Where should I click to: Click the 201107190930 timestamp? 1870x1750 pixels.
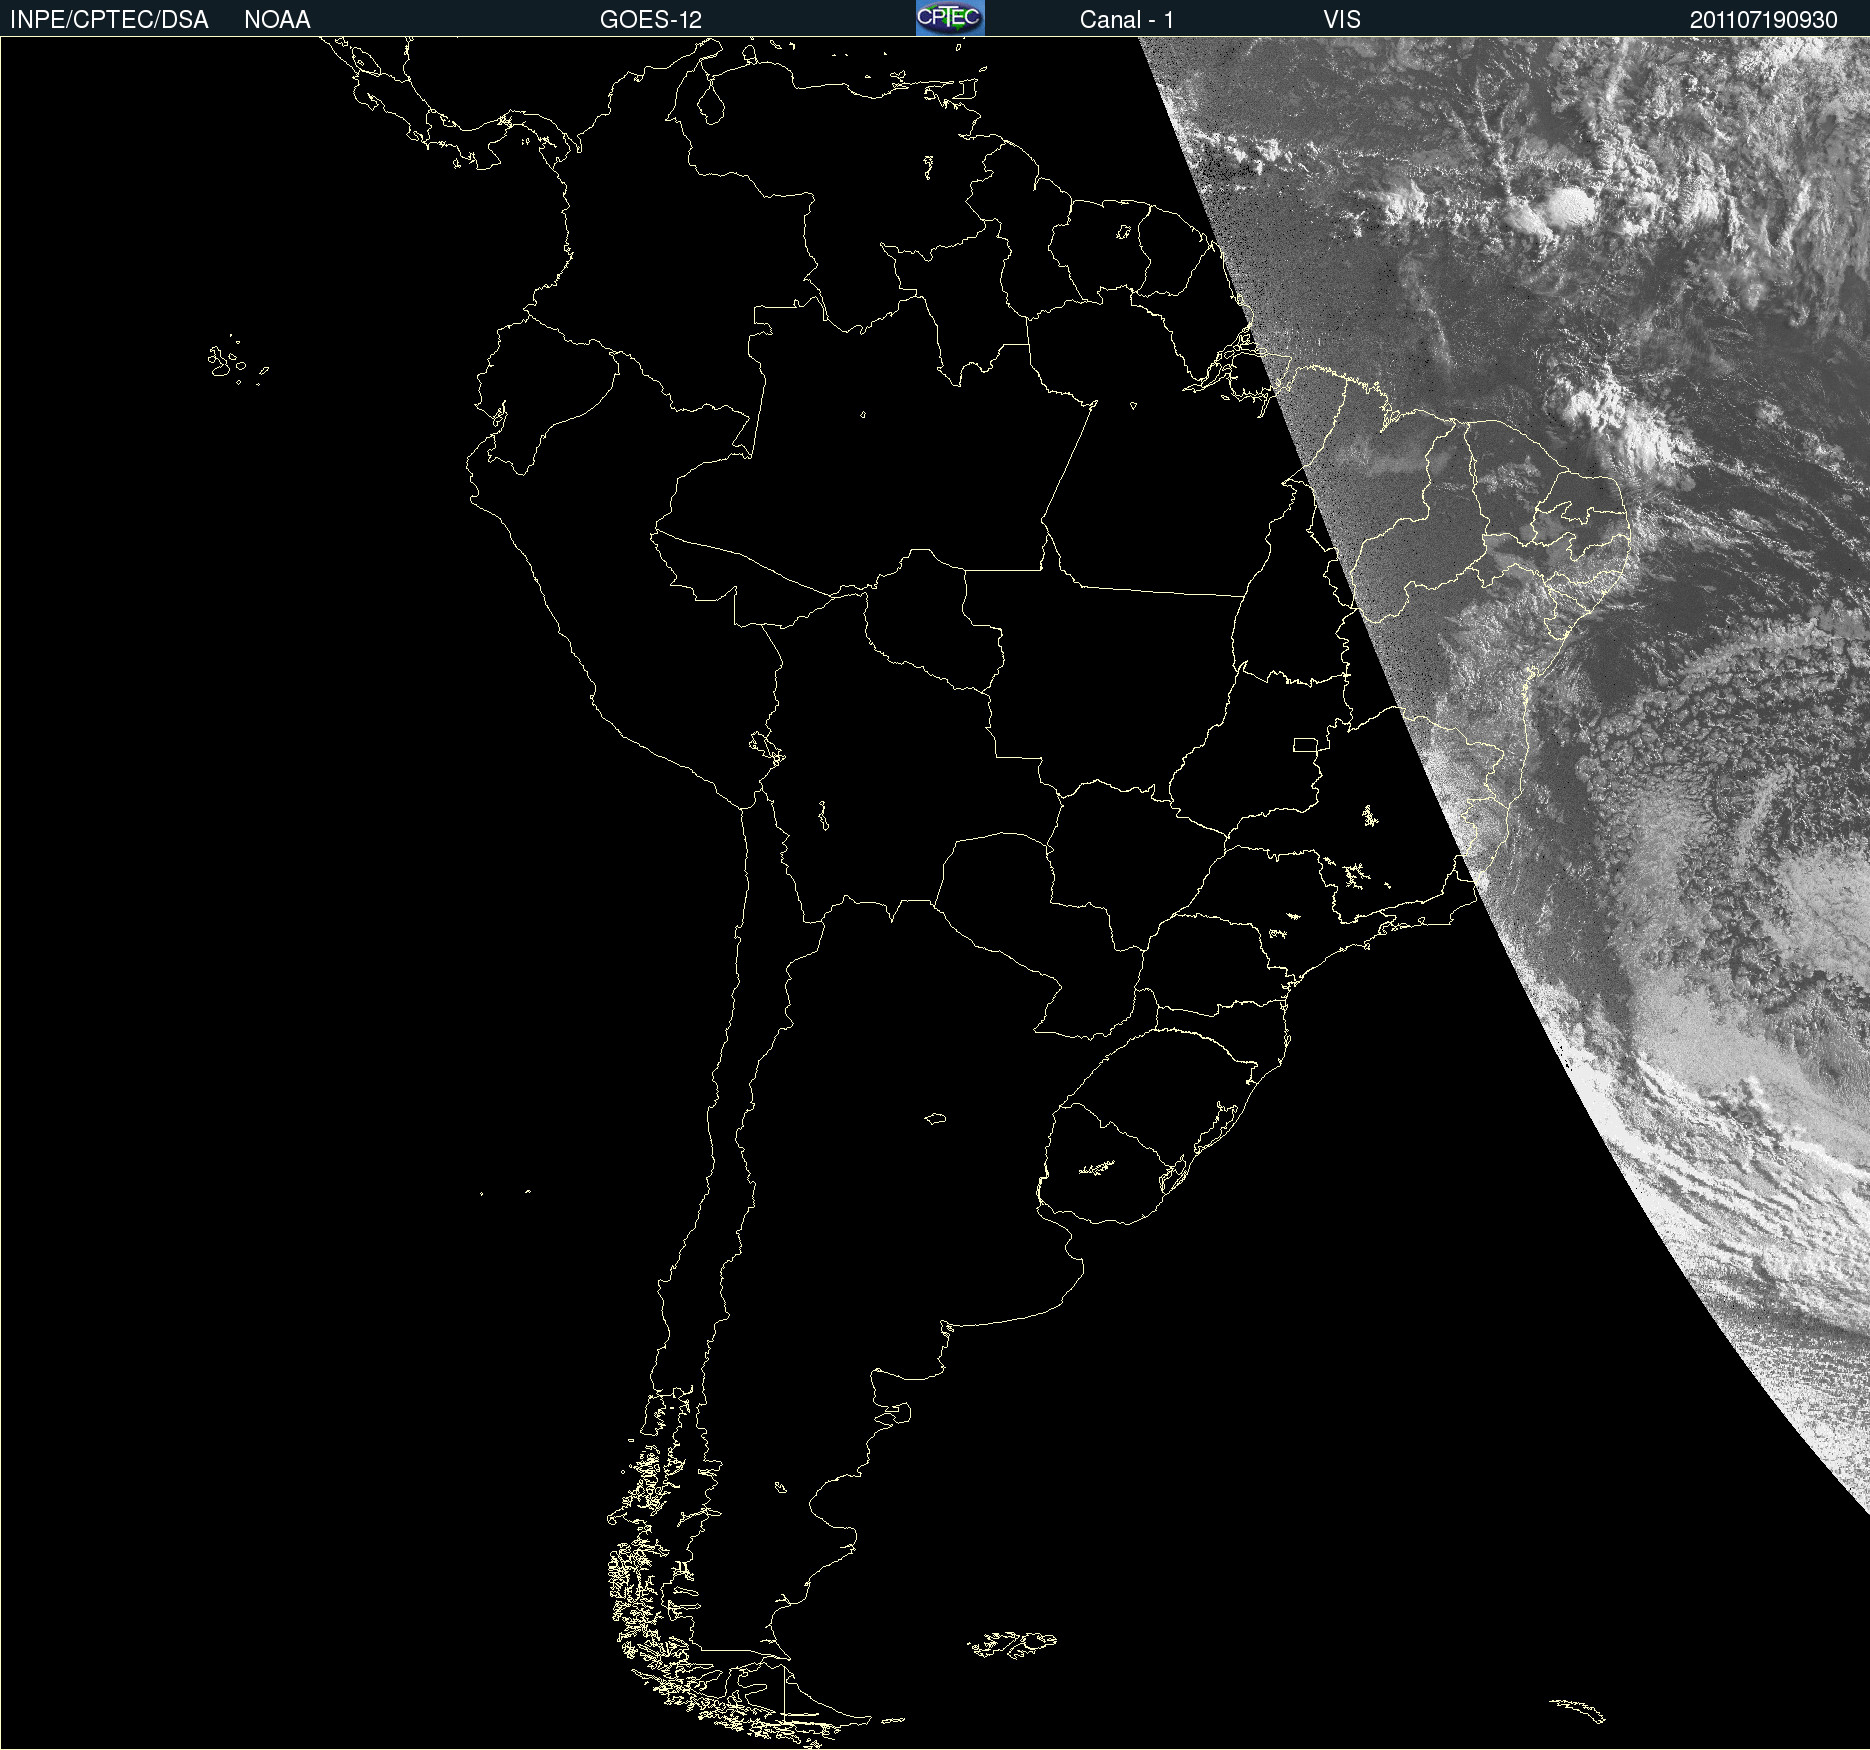[x=1764, y=20]
